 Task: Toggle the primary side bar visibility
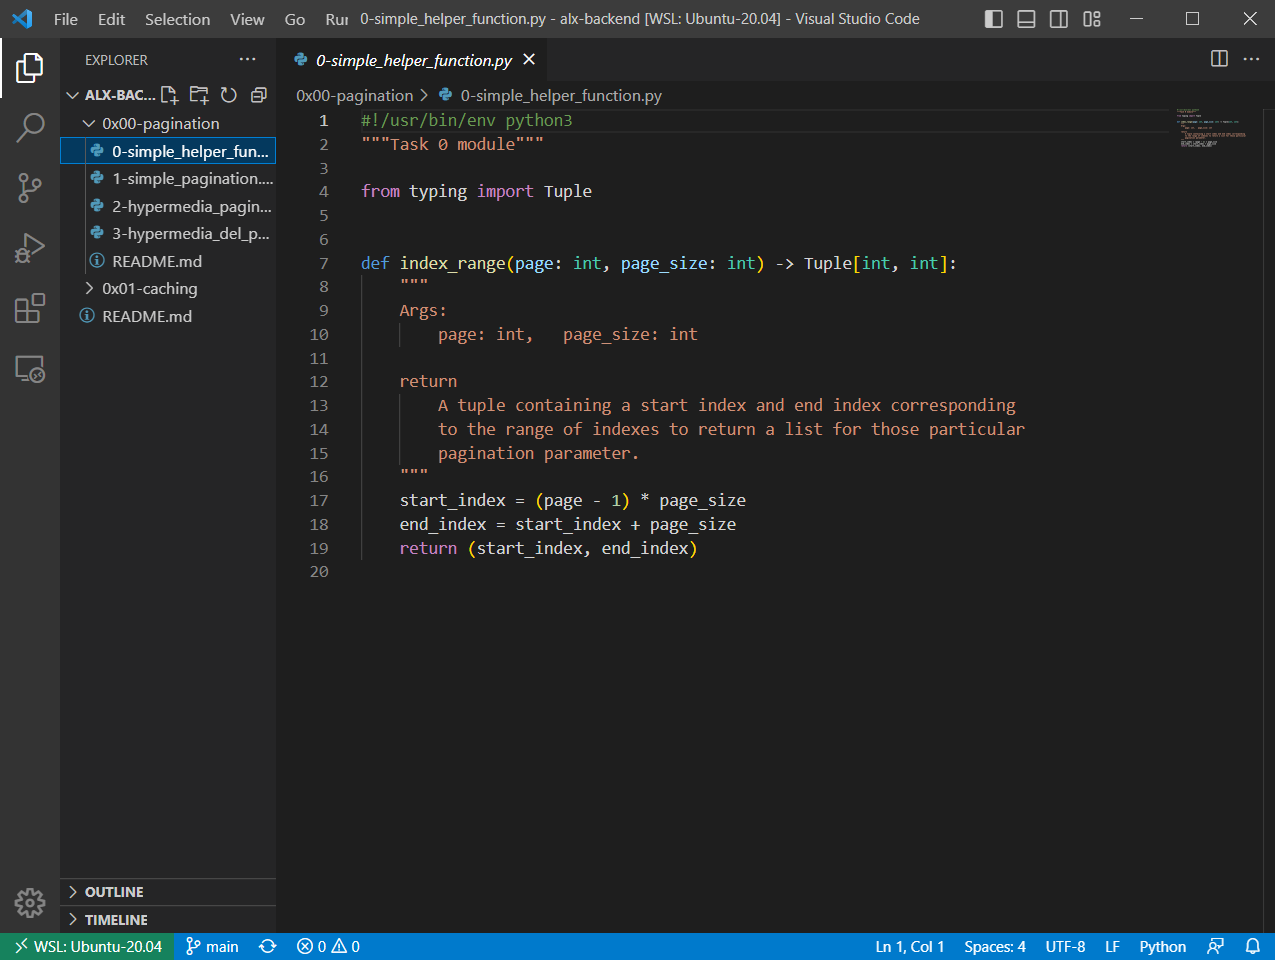pos(994,19)
